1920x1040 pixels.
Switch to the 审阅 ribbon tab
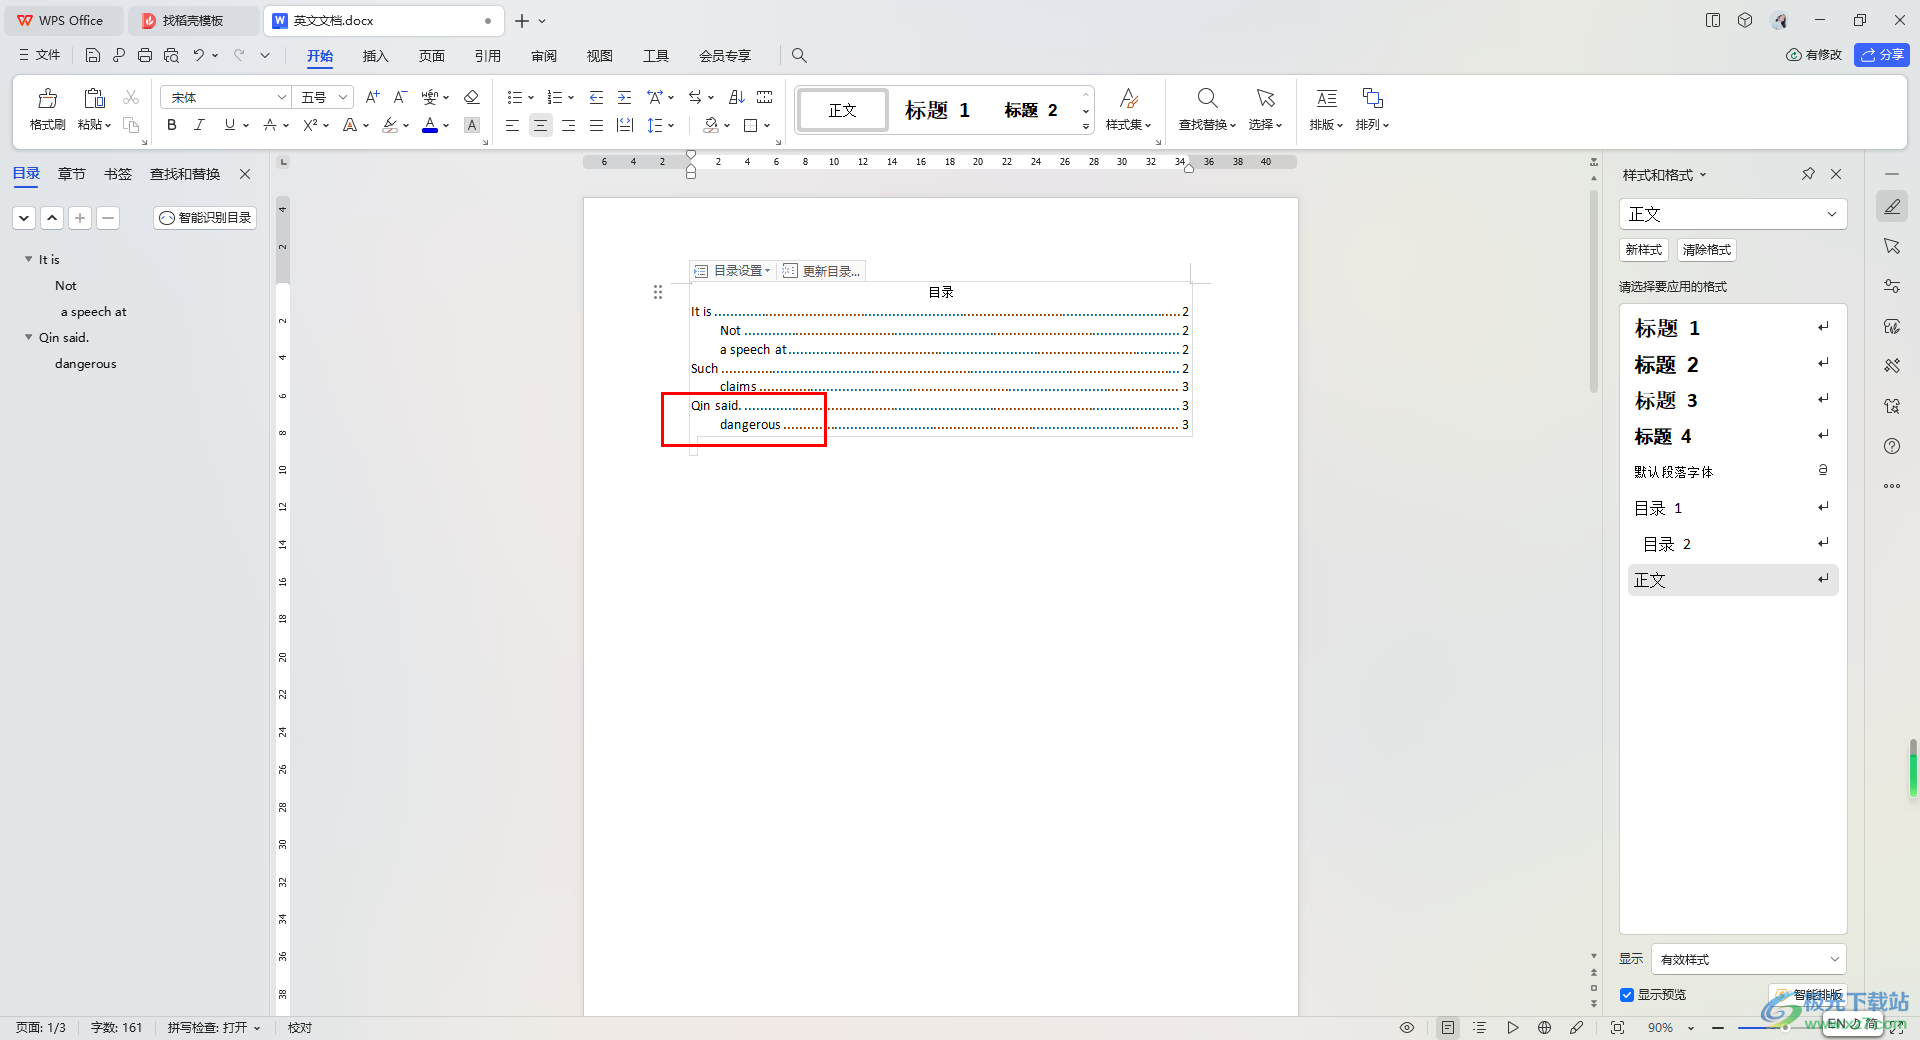[x=543, y=56]
